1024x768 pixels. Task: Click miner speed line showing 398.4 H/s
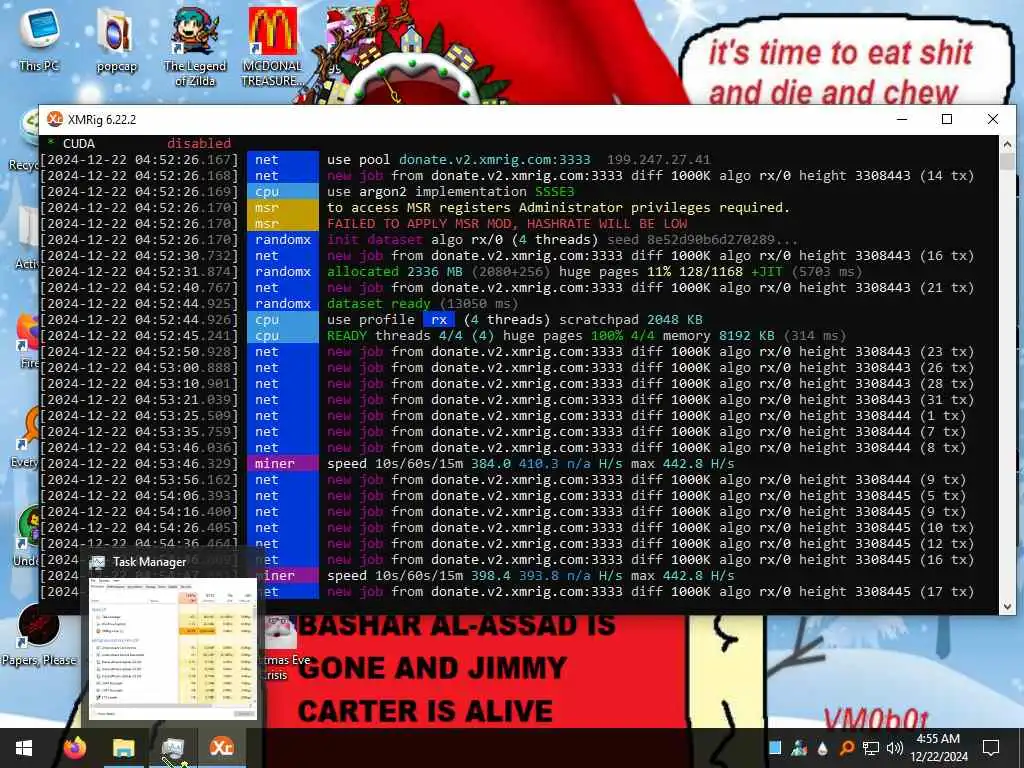coord(530,575)
